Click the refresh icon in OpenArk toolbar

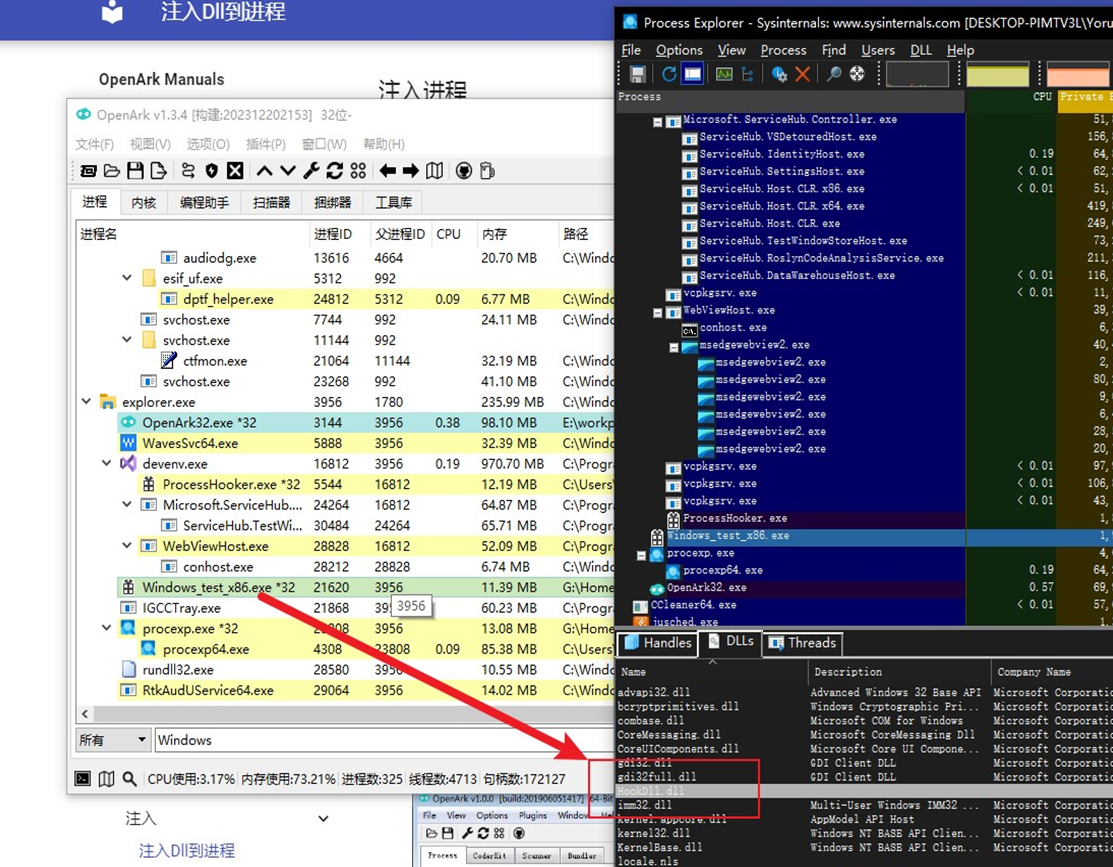[x=334, y=170]
